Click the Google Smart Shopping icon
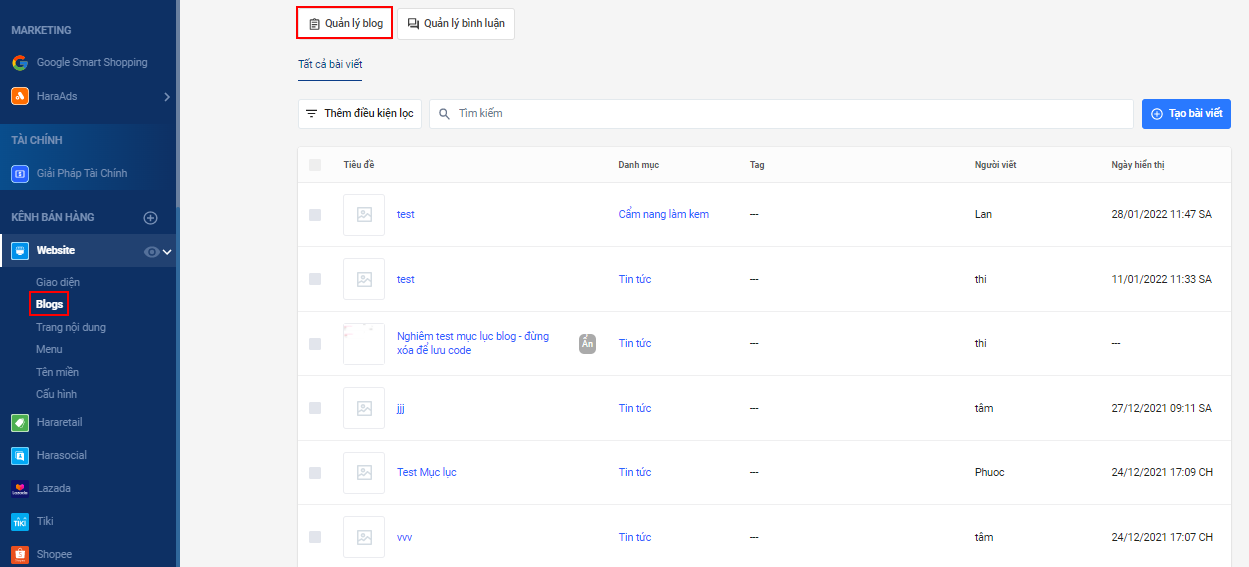This screenshot has height=567, width=1249. (x=19, y=62)
